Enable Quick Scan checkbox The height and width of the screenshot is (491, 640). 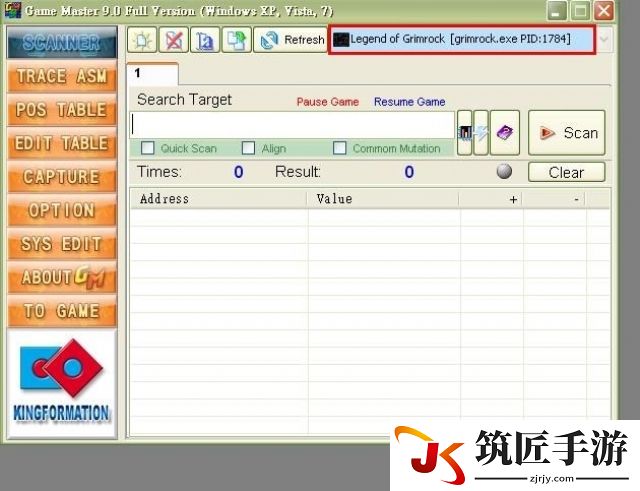click(x=147, y=148)
